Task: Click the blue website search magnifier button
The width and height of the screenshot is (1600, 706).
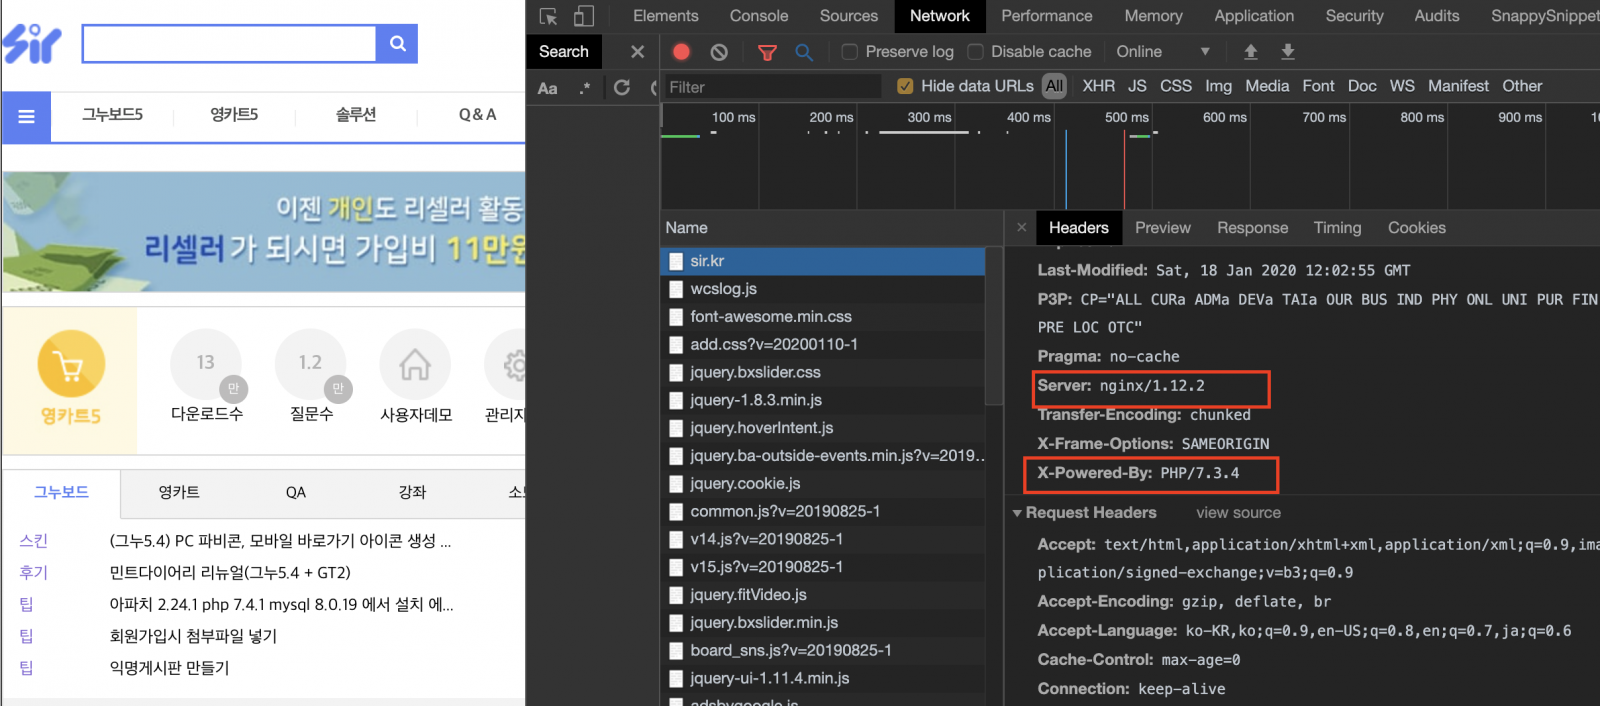Action: point(397,44)
